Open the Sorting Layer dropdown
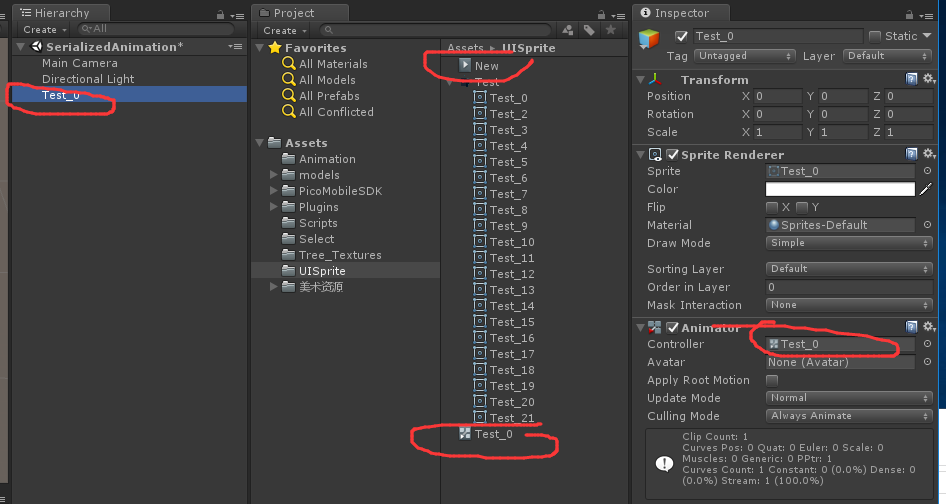The image size is (946, 504). click(849, 269)
